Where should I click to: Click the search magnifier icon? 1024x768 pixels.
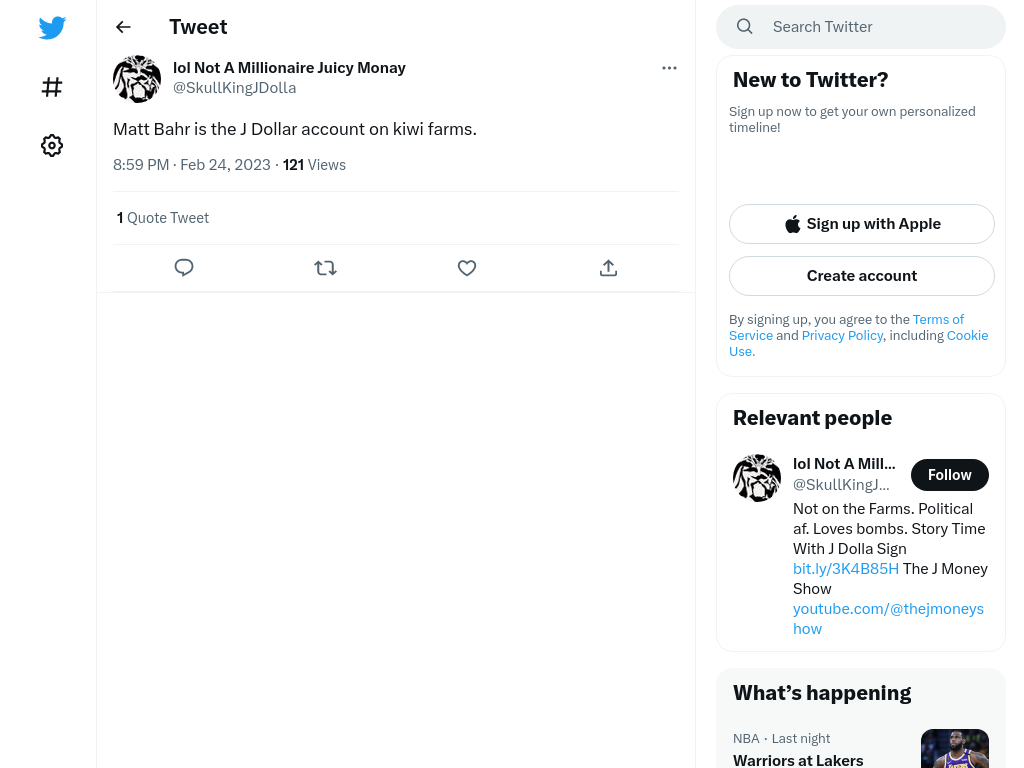tap(744, 27)
